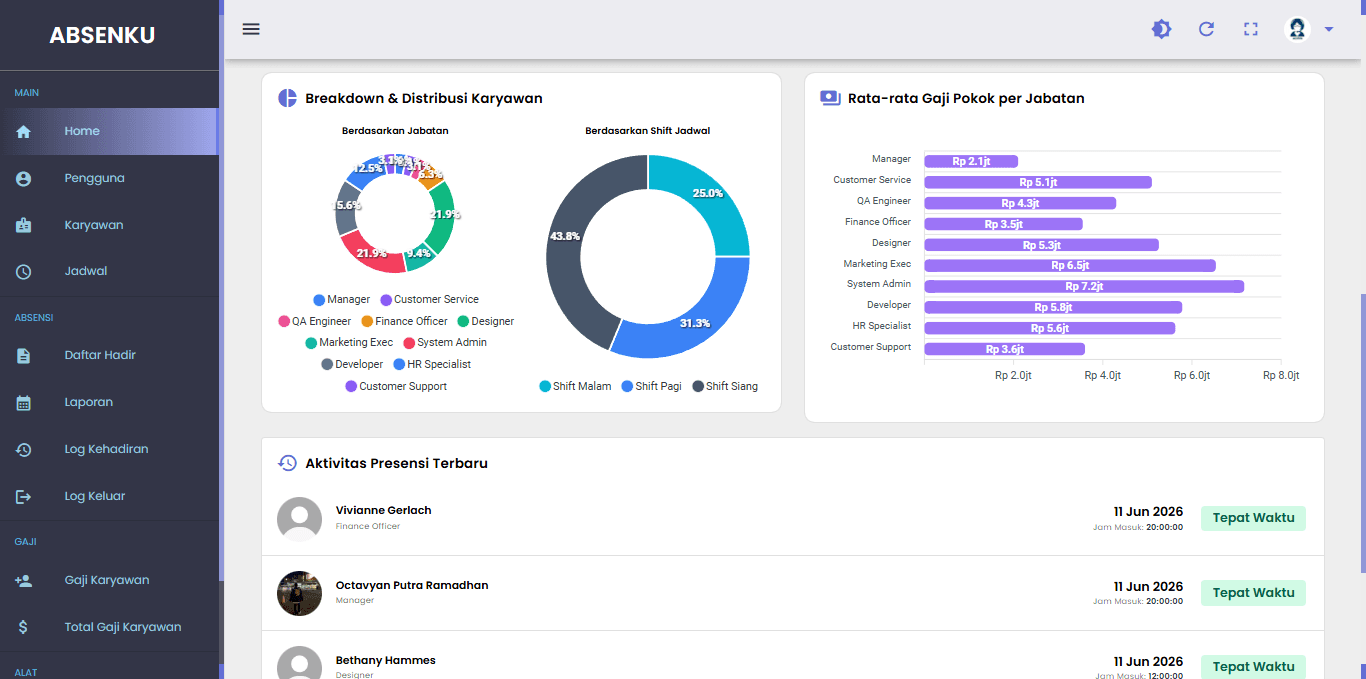1366x679 pixels.
Task: Click the profile avatar in header
Action: click(1298, 29)
